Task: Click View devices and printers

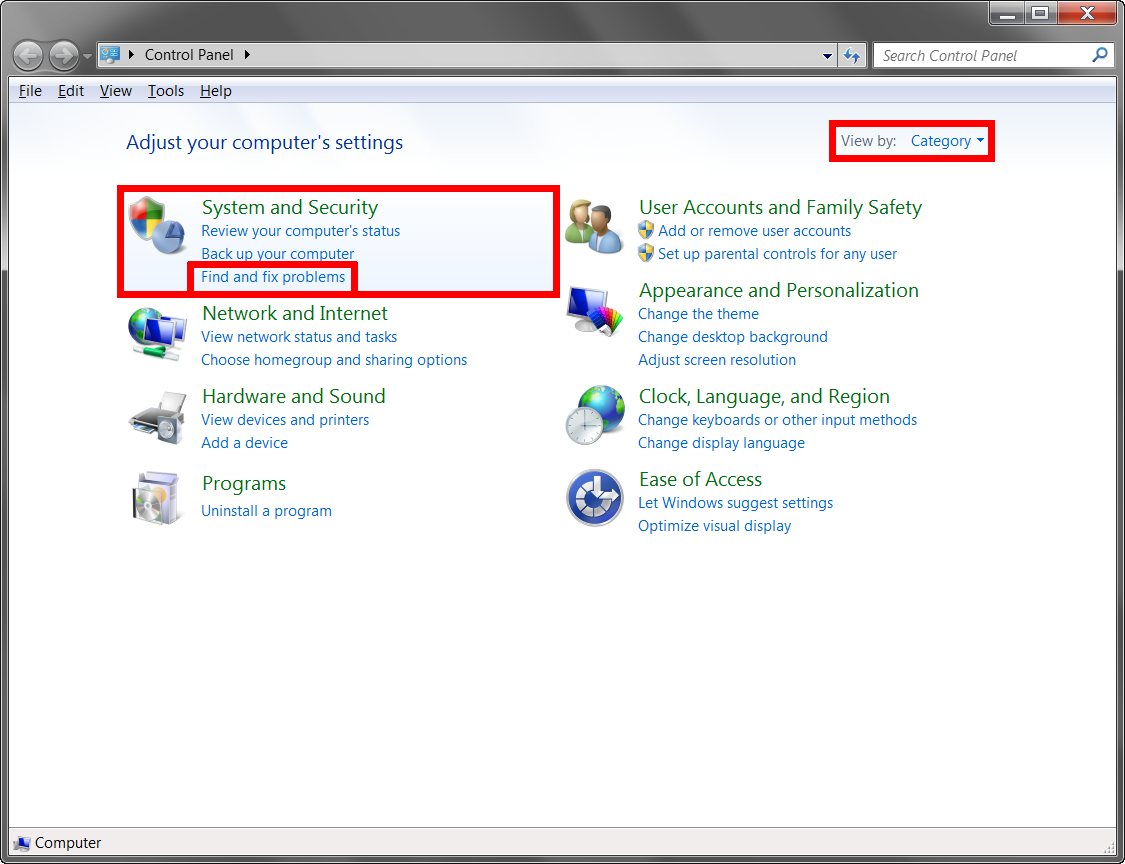Action: coord(285,420)
